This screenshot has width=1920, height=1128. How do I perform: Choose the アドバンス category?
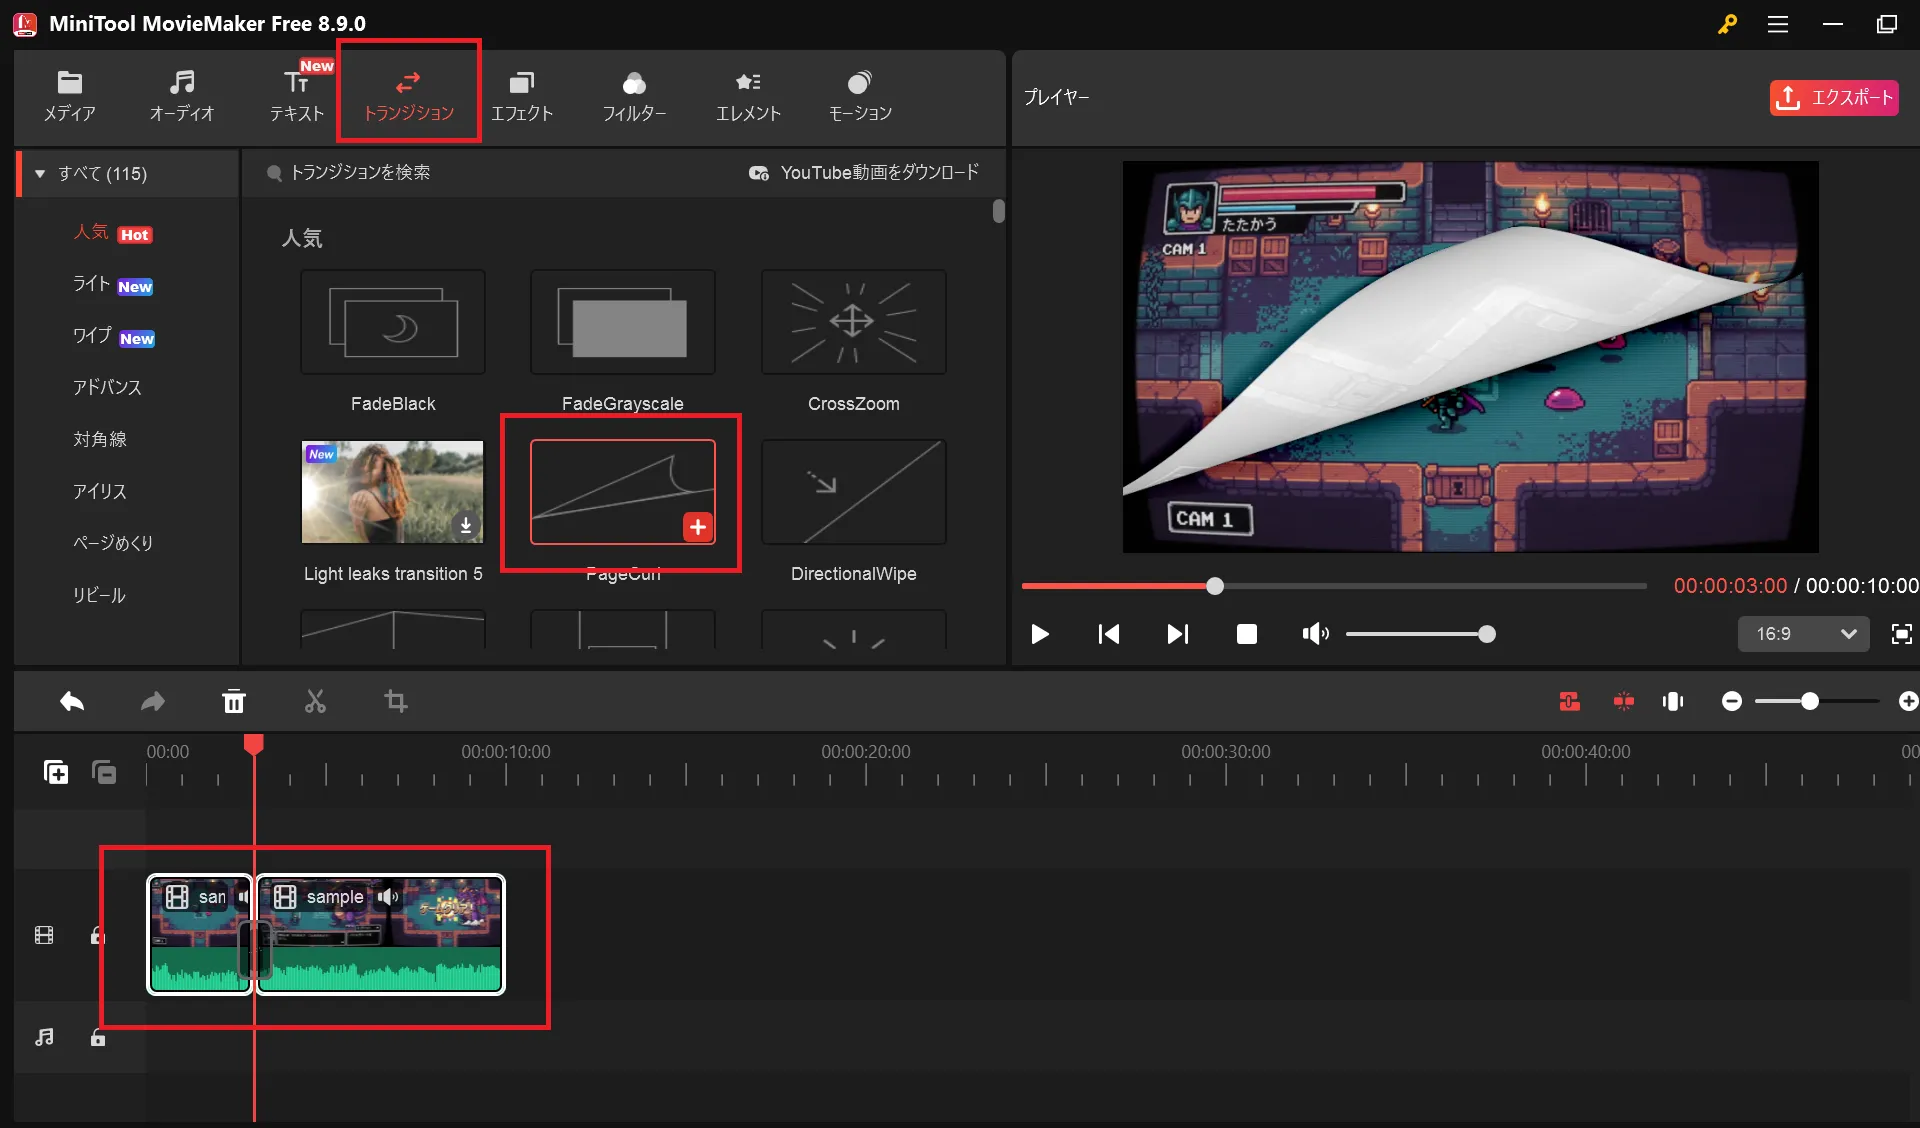point(107,387)
